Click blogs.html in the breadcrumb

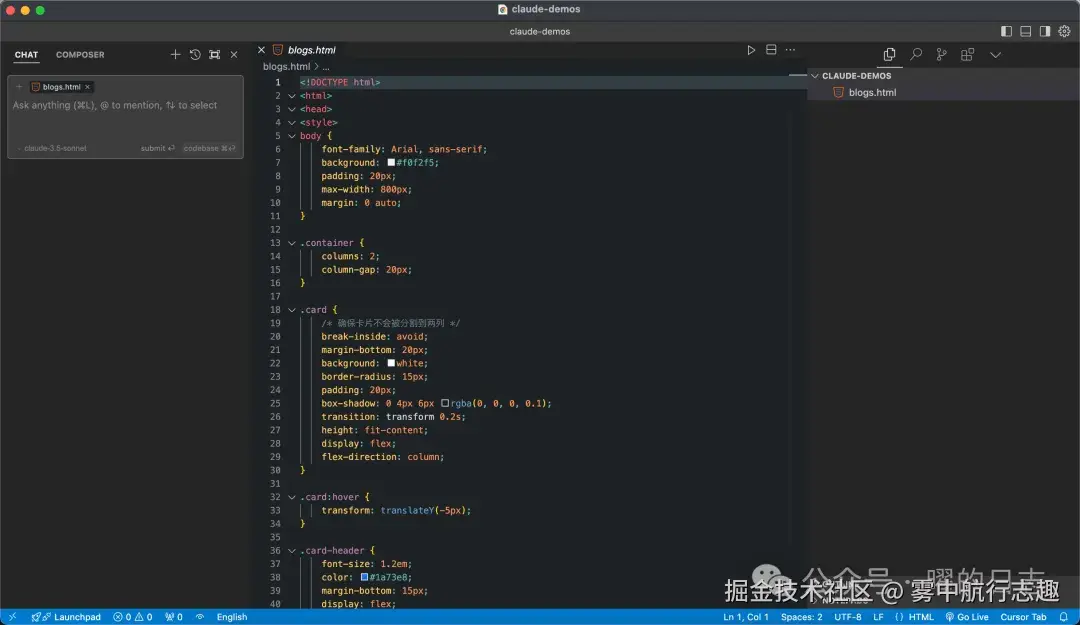(x=287, y=67)
